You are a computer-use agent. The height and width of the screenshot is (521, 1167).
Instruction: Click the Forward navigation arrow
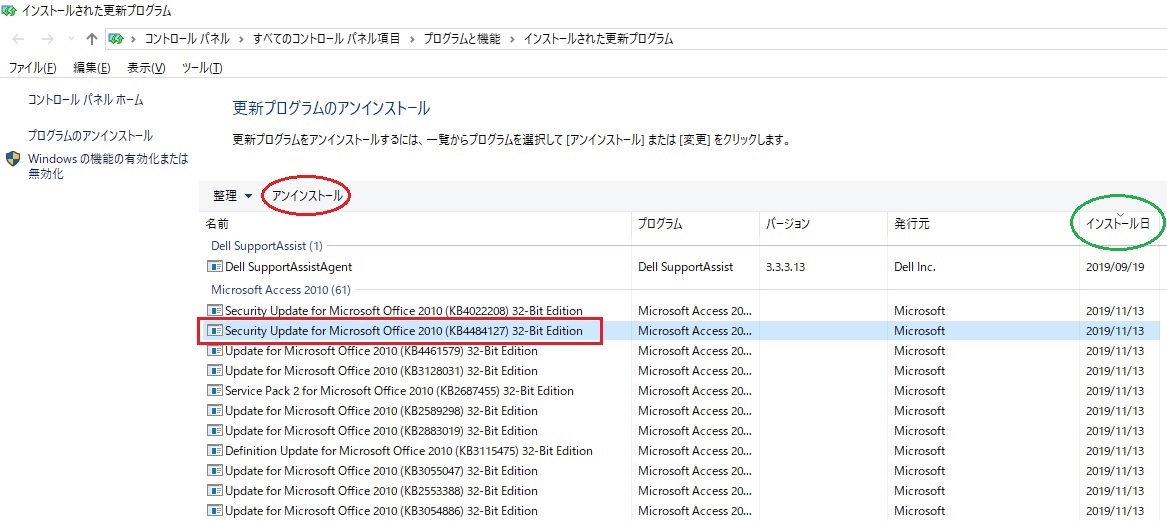pos(48,39)
